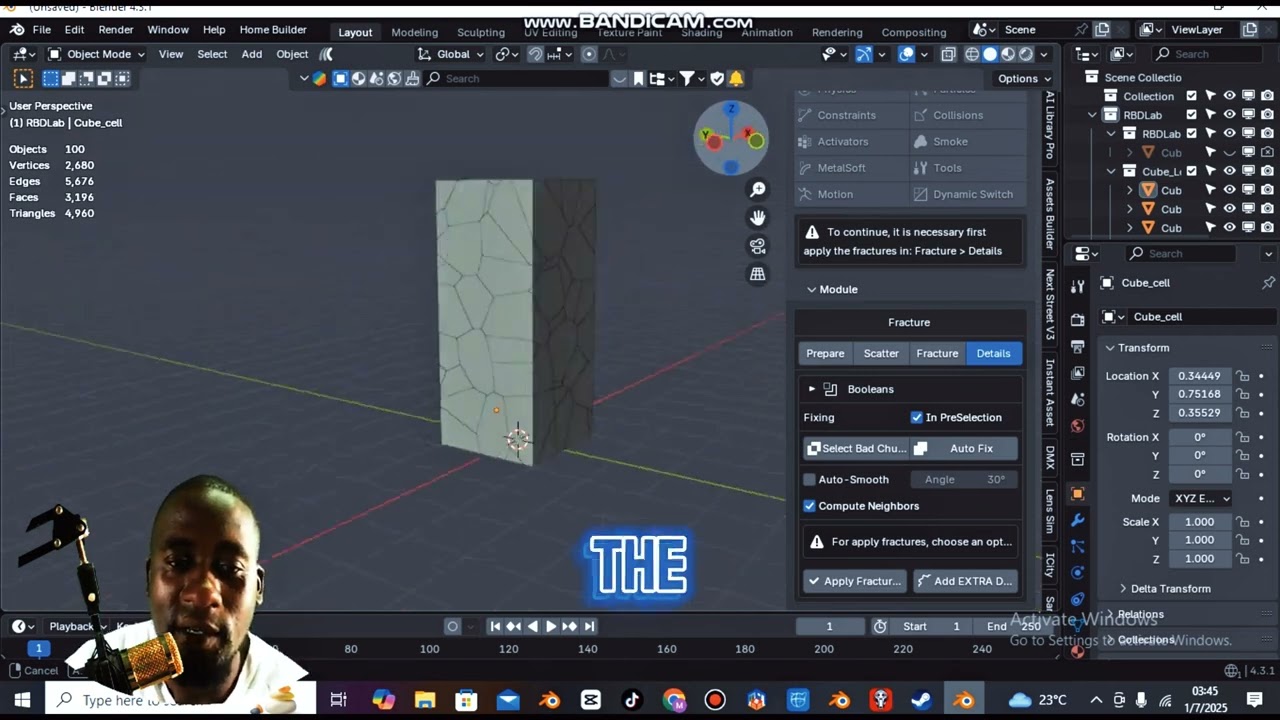
Task: Click the Add EXTRA Details button
Action: (x=965, y=581)
